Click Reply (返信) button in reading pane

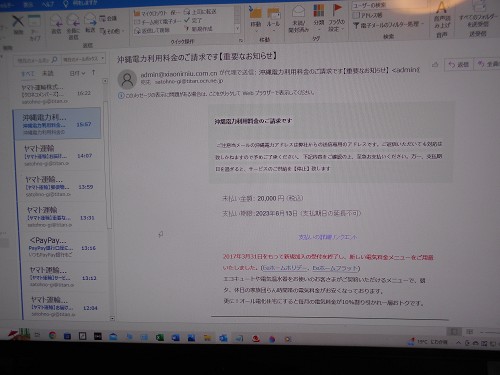pyautogui.click(x=459, y=64)
